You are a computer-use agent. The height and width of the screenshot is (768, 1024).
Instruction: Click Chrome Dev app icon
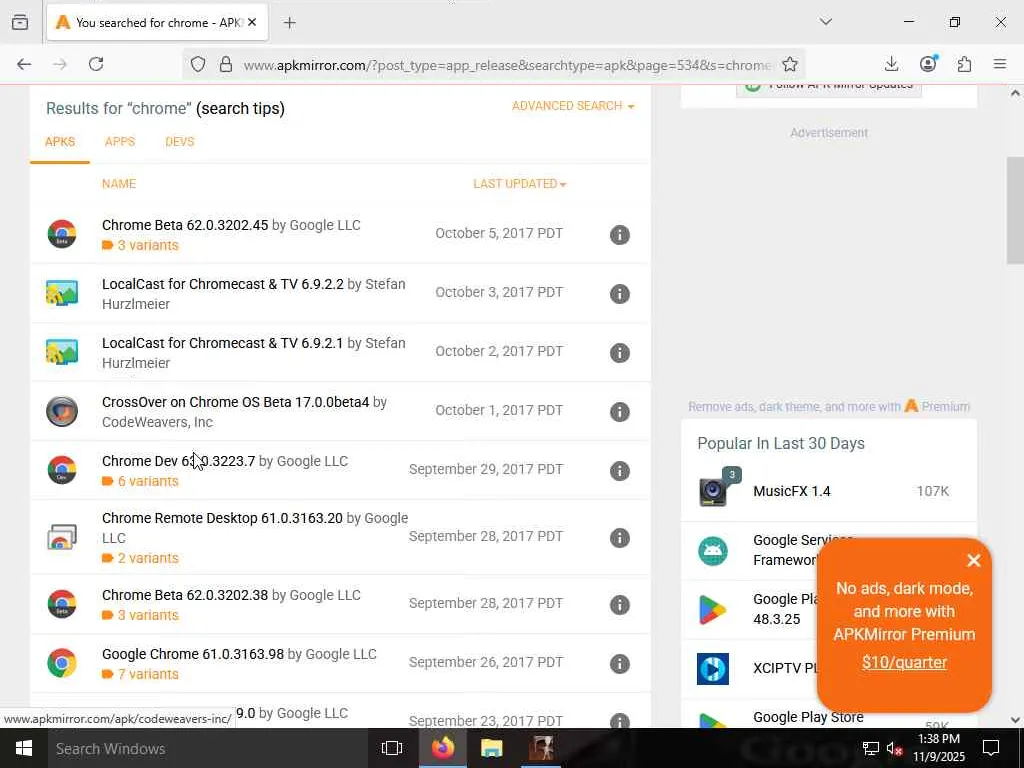coord(62,470)
